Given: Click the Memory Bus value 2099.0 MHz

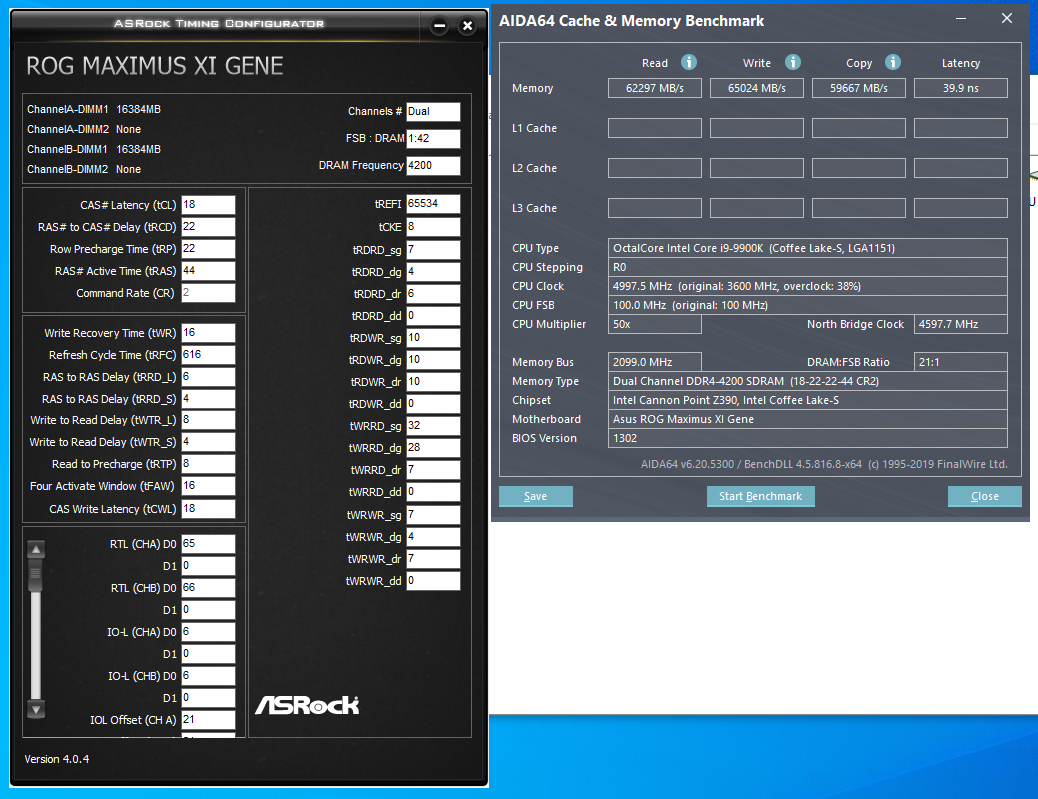Looking at the screenshot, I should [x=655, y=362].
